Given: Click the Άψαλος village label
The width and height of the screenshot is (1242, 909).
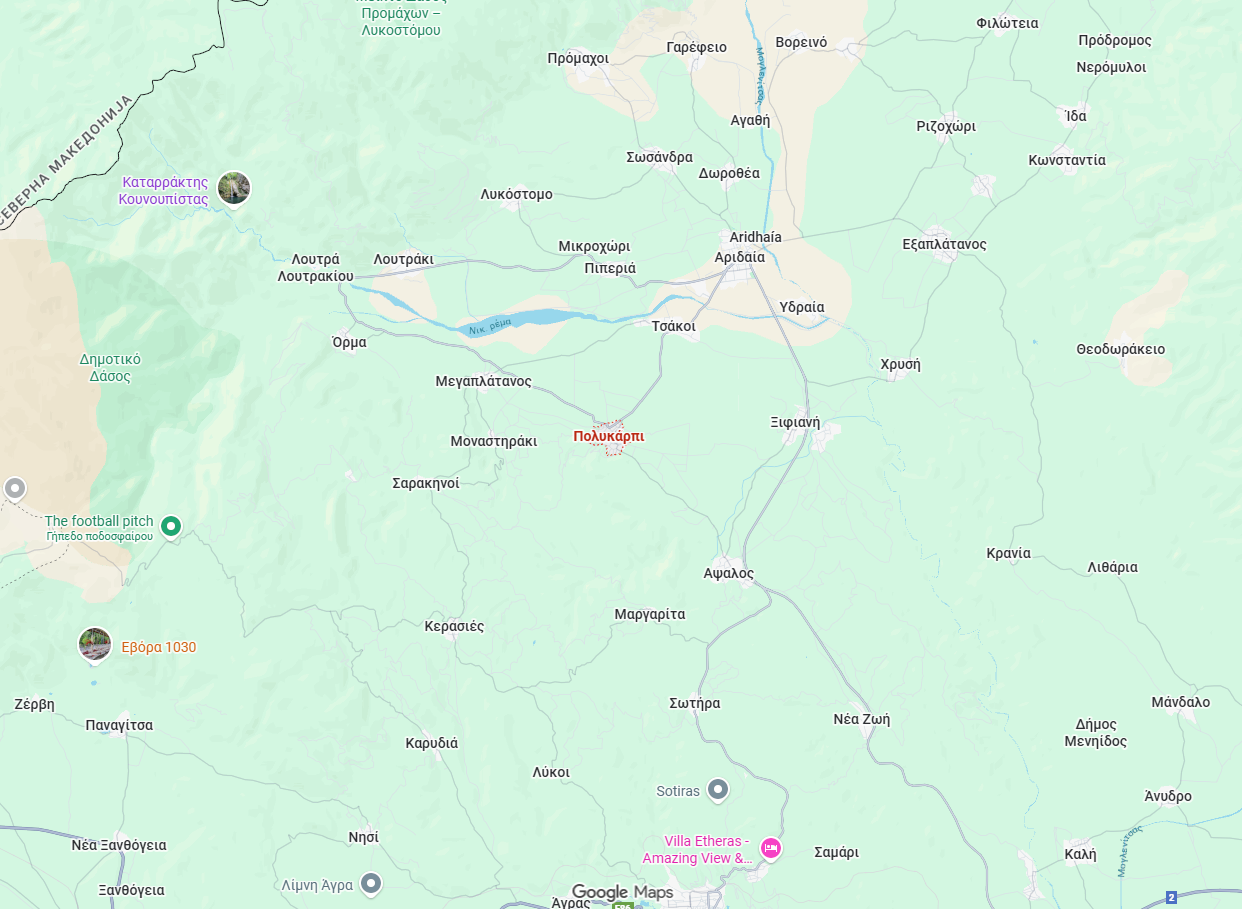Looking at the screenshot, I should pos(728,573).
